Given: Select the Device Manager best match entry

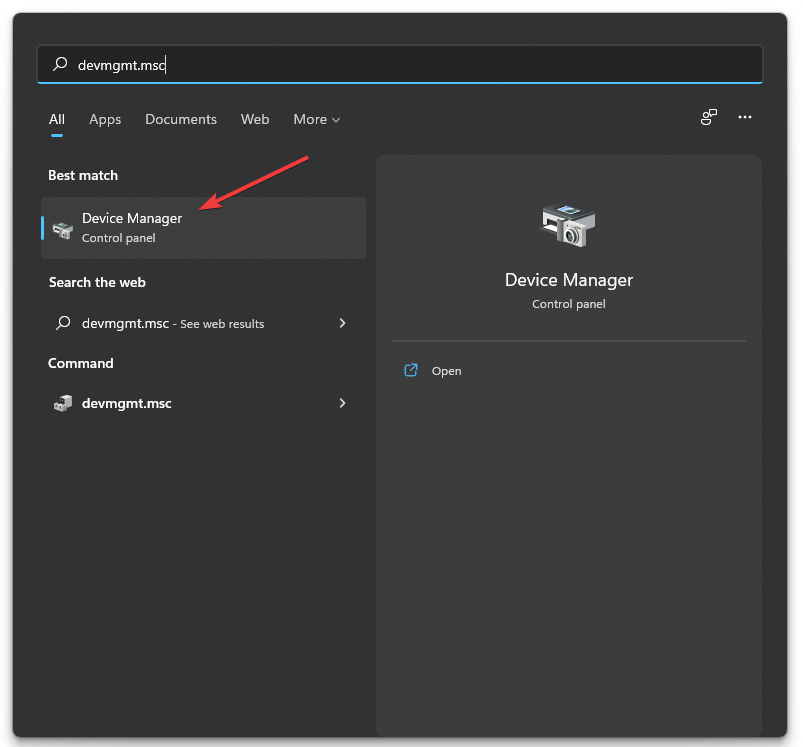Looking at the screenshot, I should click(x=131, y=218).
